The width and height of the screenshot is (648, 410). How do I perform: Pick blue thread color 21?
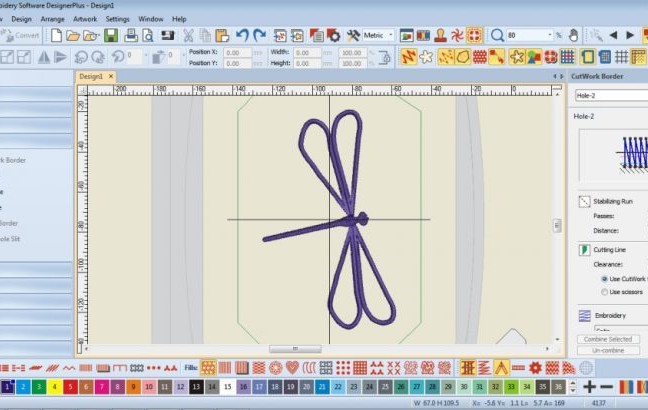[x=322, y=387]
